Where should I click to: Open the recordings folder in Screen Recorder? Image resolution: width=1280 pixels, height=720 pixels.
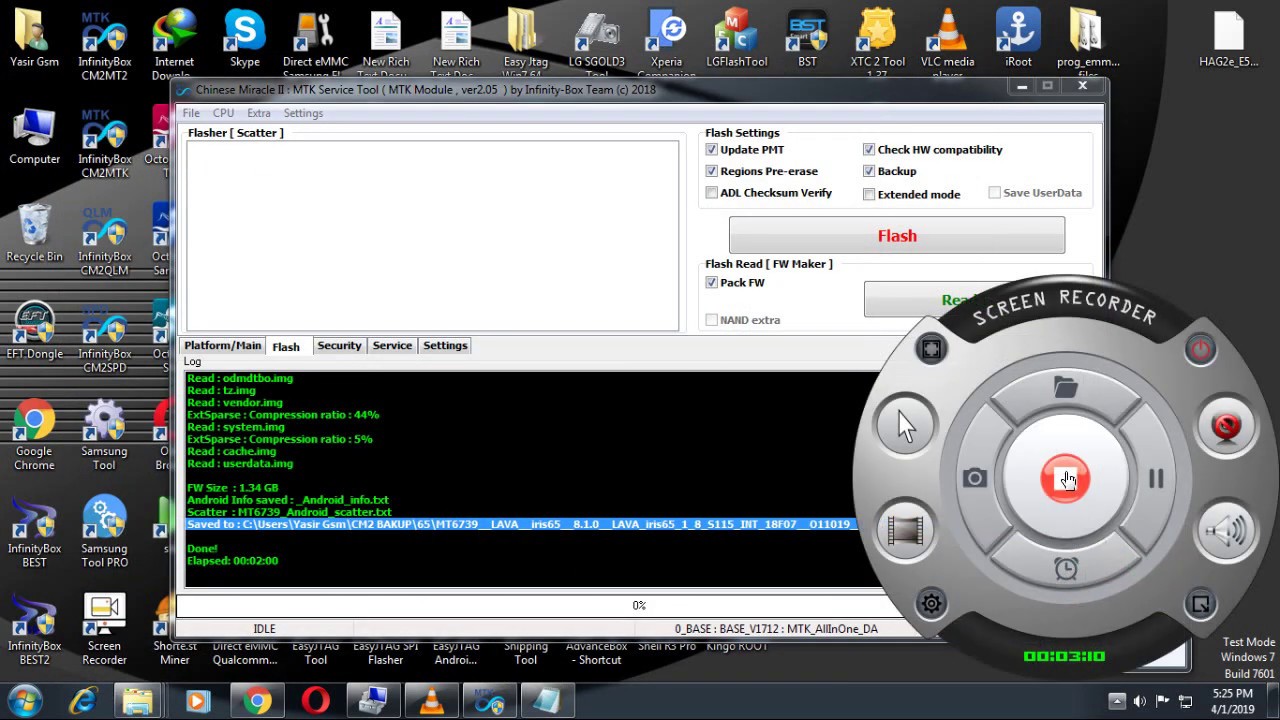pyautogui.click(x=1065, y=387)
